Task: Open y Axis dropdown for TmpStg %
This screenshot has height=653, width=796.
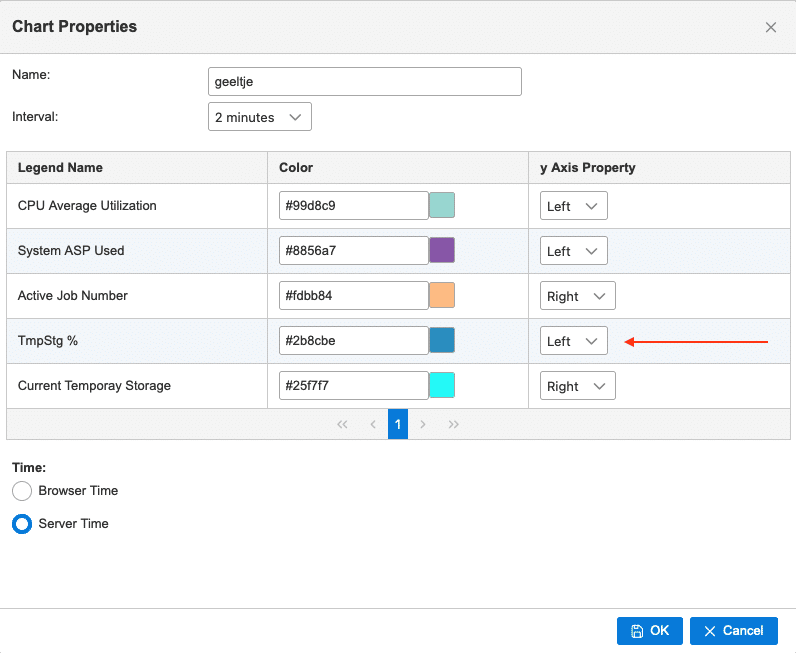Action: (x=574, y=341)
